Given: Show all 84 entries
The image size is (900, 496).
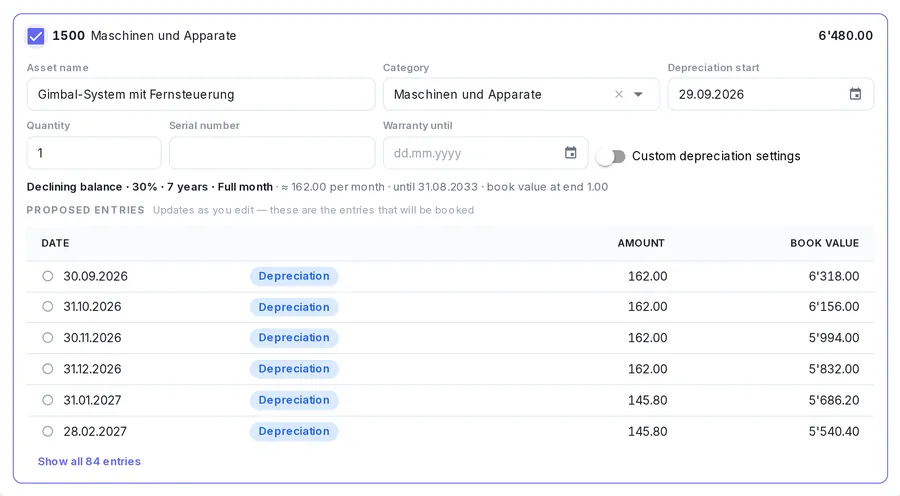Looking at the screenshot, I should tap(89, 462).
